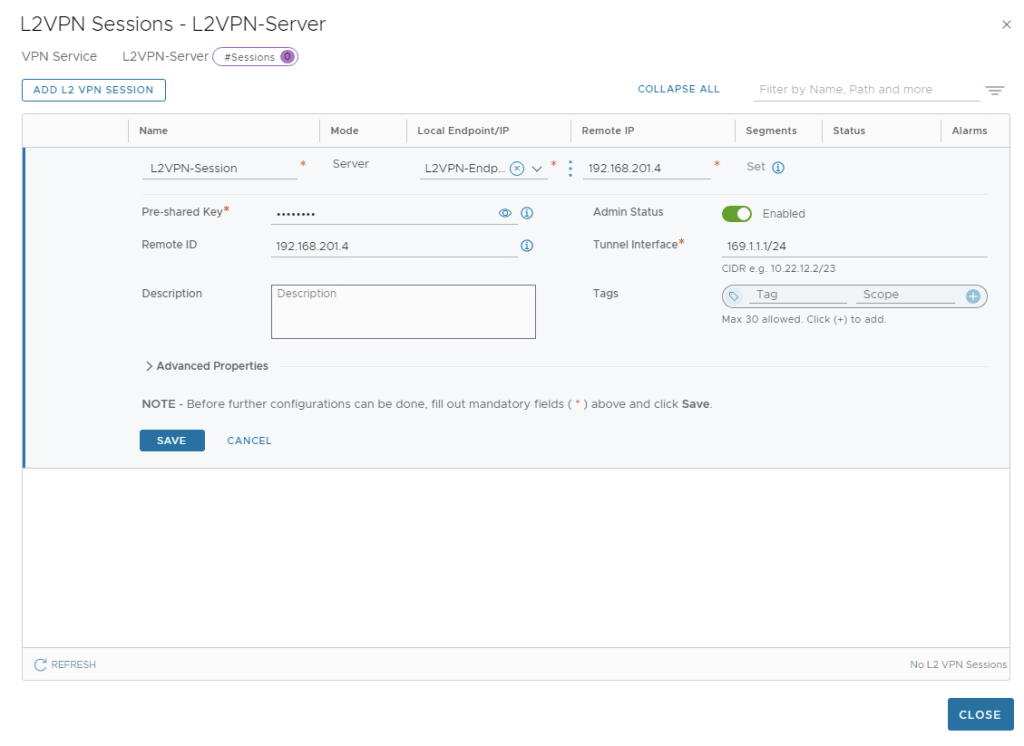
Task: Click the Status column header
Action: pyautogui.click(x=848, y=131)
